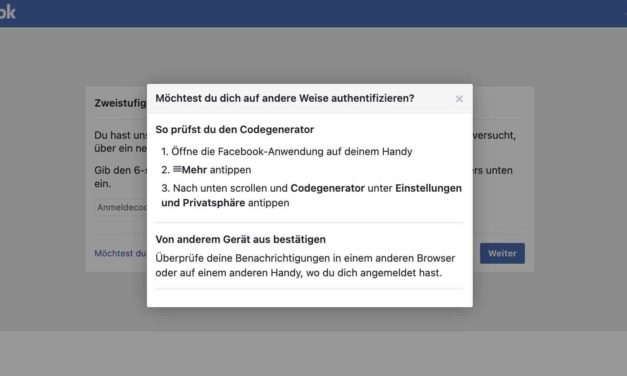Select the heading 'So prüfst du den Codegenerator'
This screenshot has width=627, height=376.
pos(235,130)
